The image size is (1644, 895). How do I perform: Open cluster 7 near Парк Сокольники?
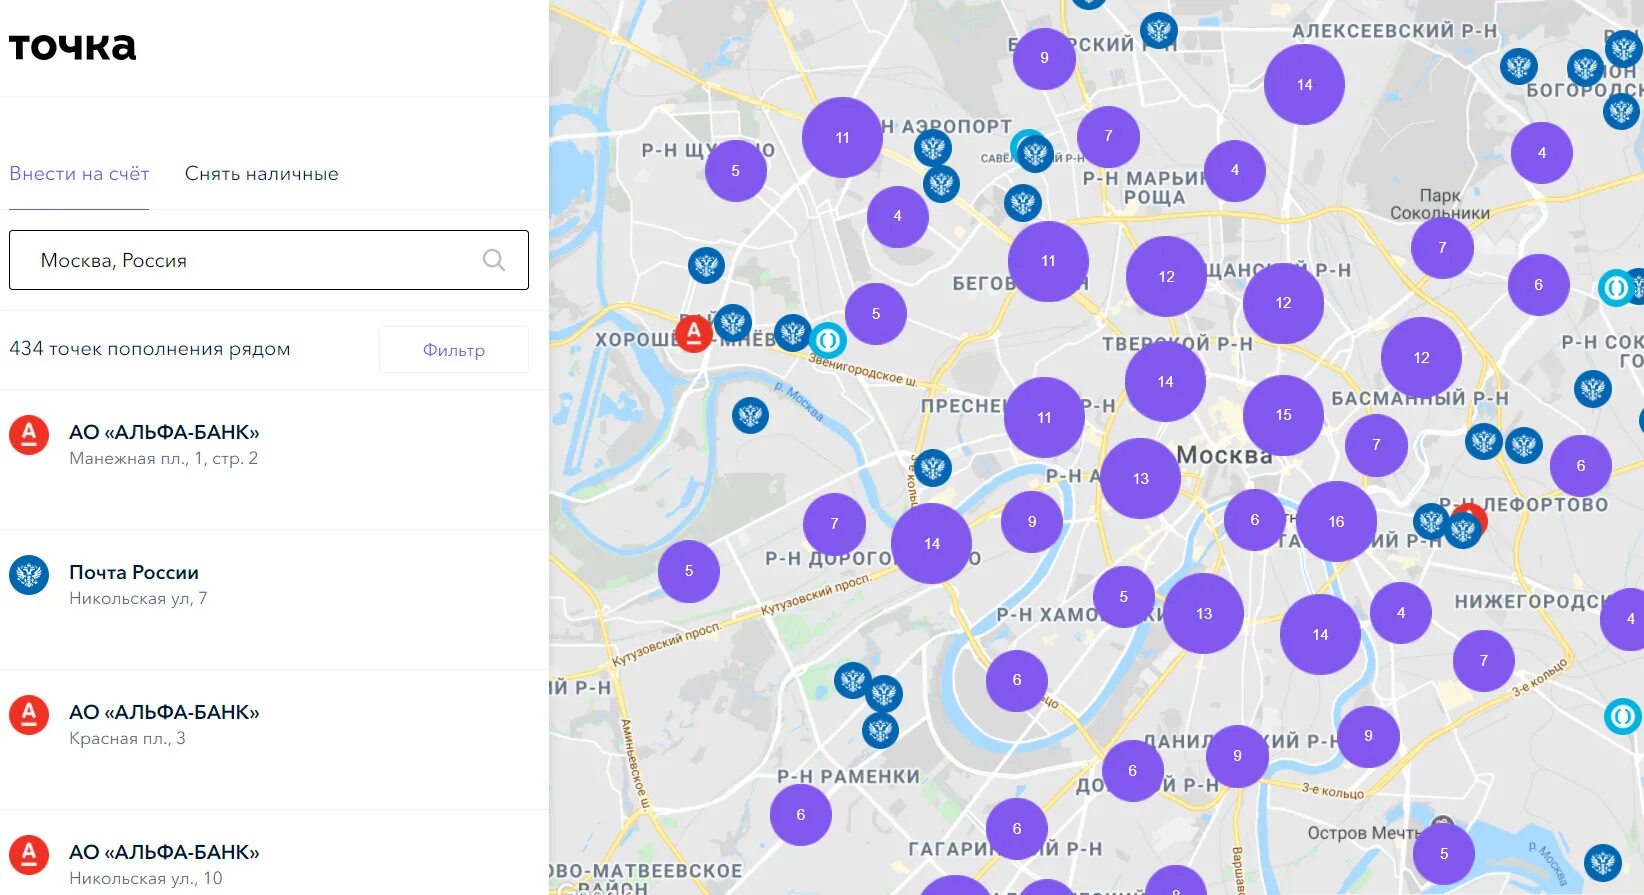coord(1442,247)
